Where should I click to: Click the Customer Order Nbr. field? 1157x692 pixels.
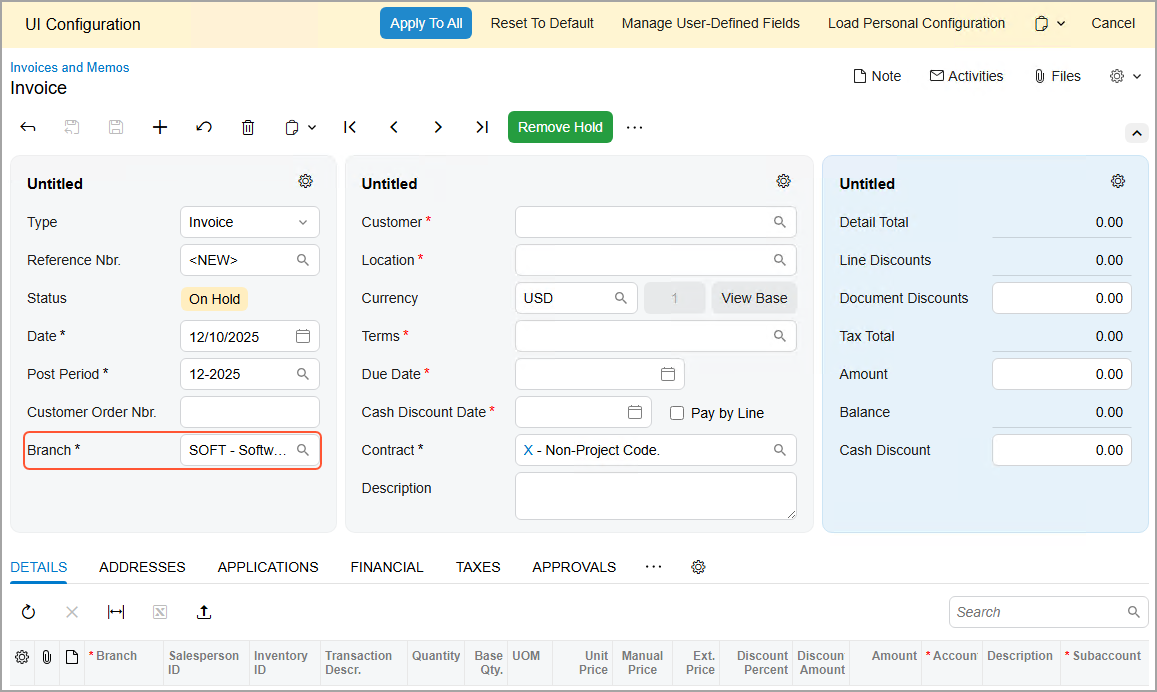249,412
